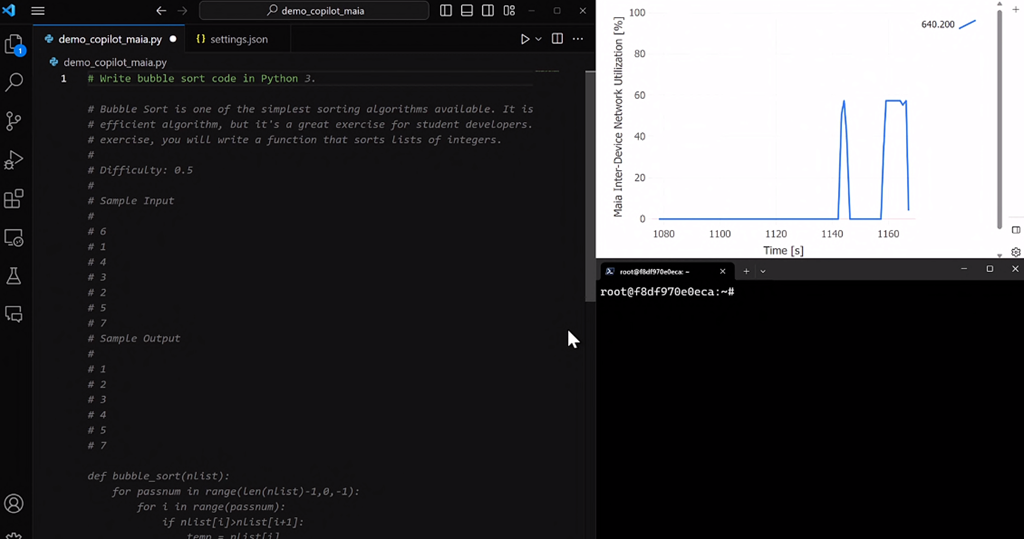Open the Source Control view
1024x539 pixels.
[14, 121]
